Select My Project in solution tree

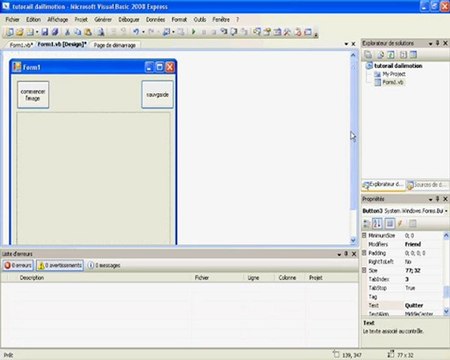click(394, 74)
